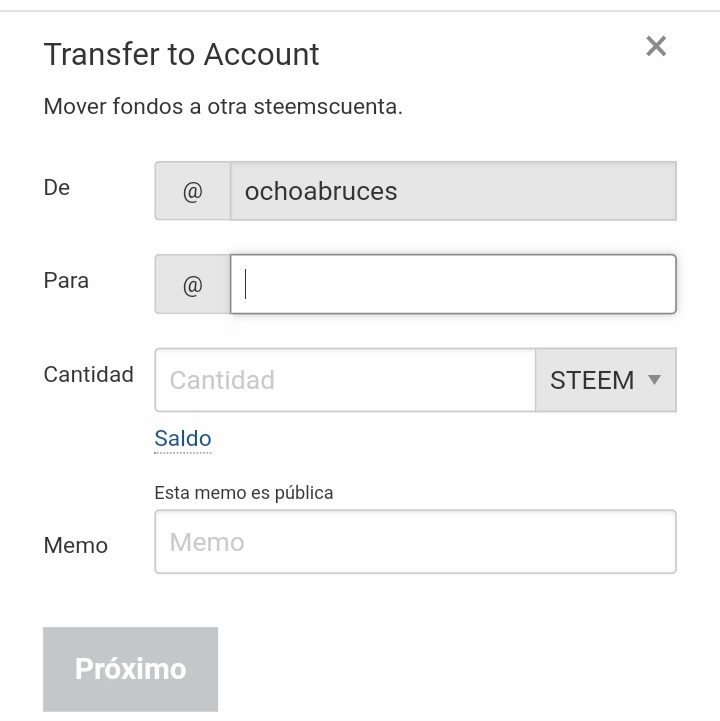Click the De label

pyautogui.click(x=57, y=188)
